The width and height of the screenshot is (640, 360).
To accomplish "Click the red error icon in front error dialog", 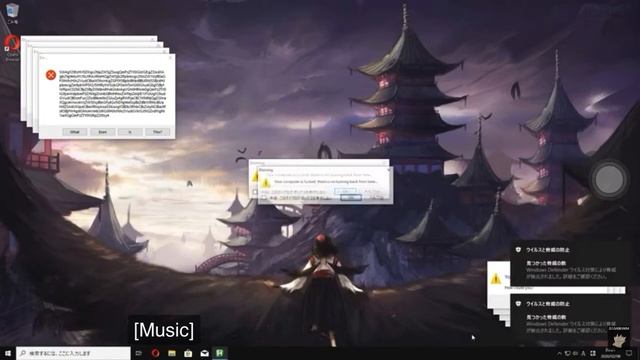I will [x=51, y=75].
